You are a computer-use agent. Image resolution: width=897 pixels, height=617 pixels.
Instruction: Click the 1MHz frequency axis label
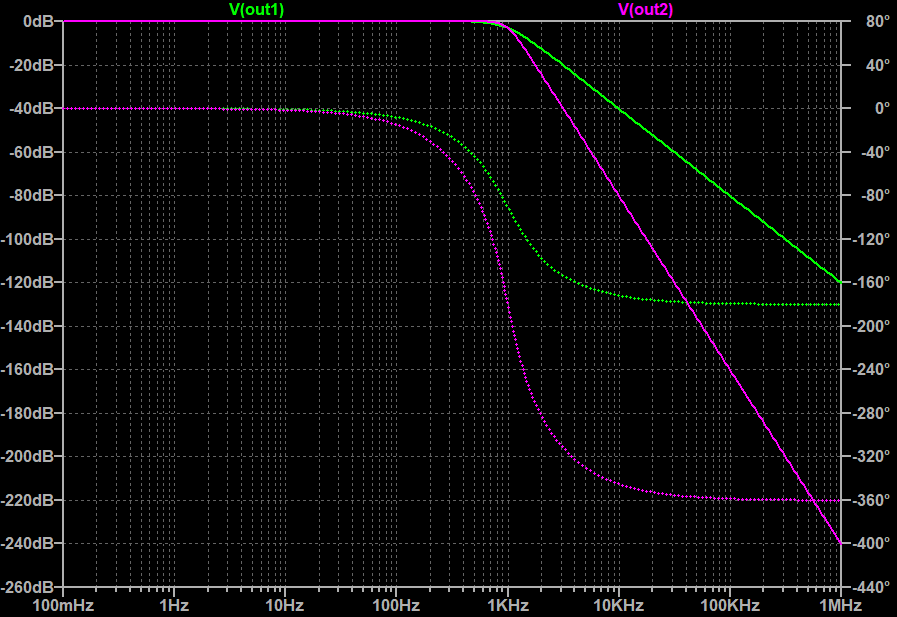[x=840, y=606]
